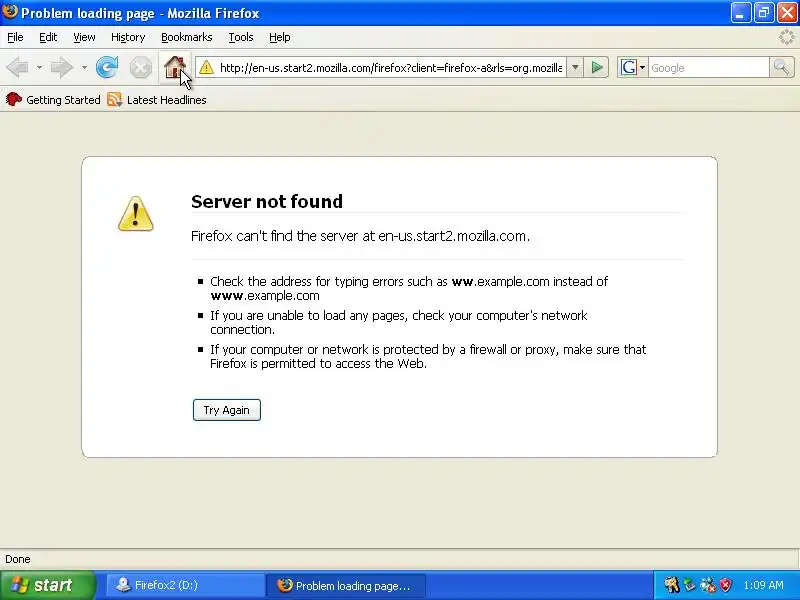This screenshot has height=600, width=800.
Task: Open the Bookmarks menu
Action: [x=187, y=37]
